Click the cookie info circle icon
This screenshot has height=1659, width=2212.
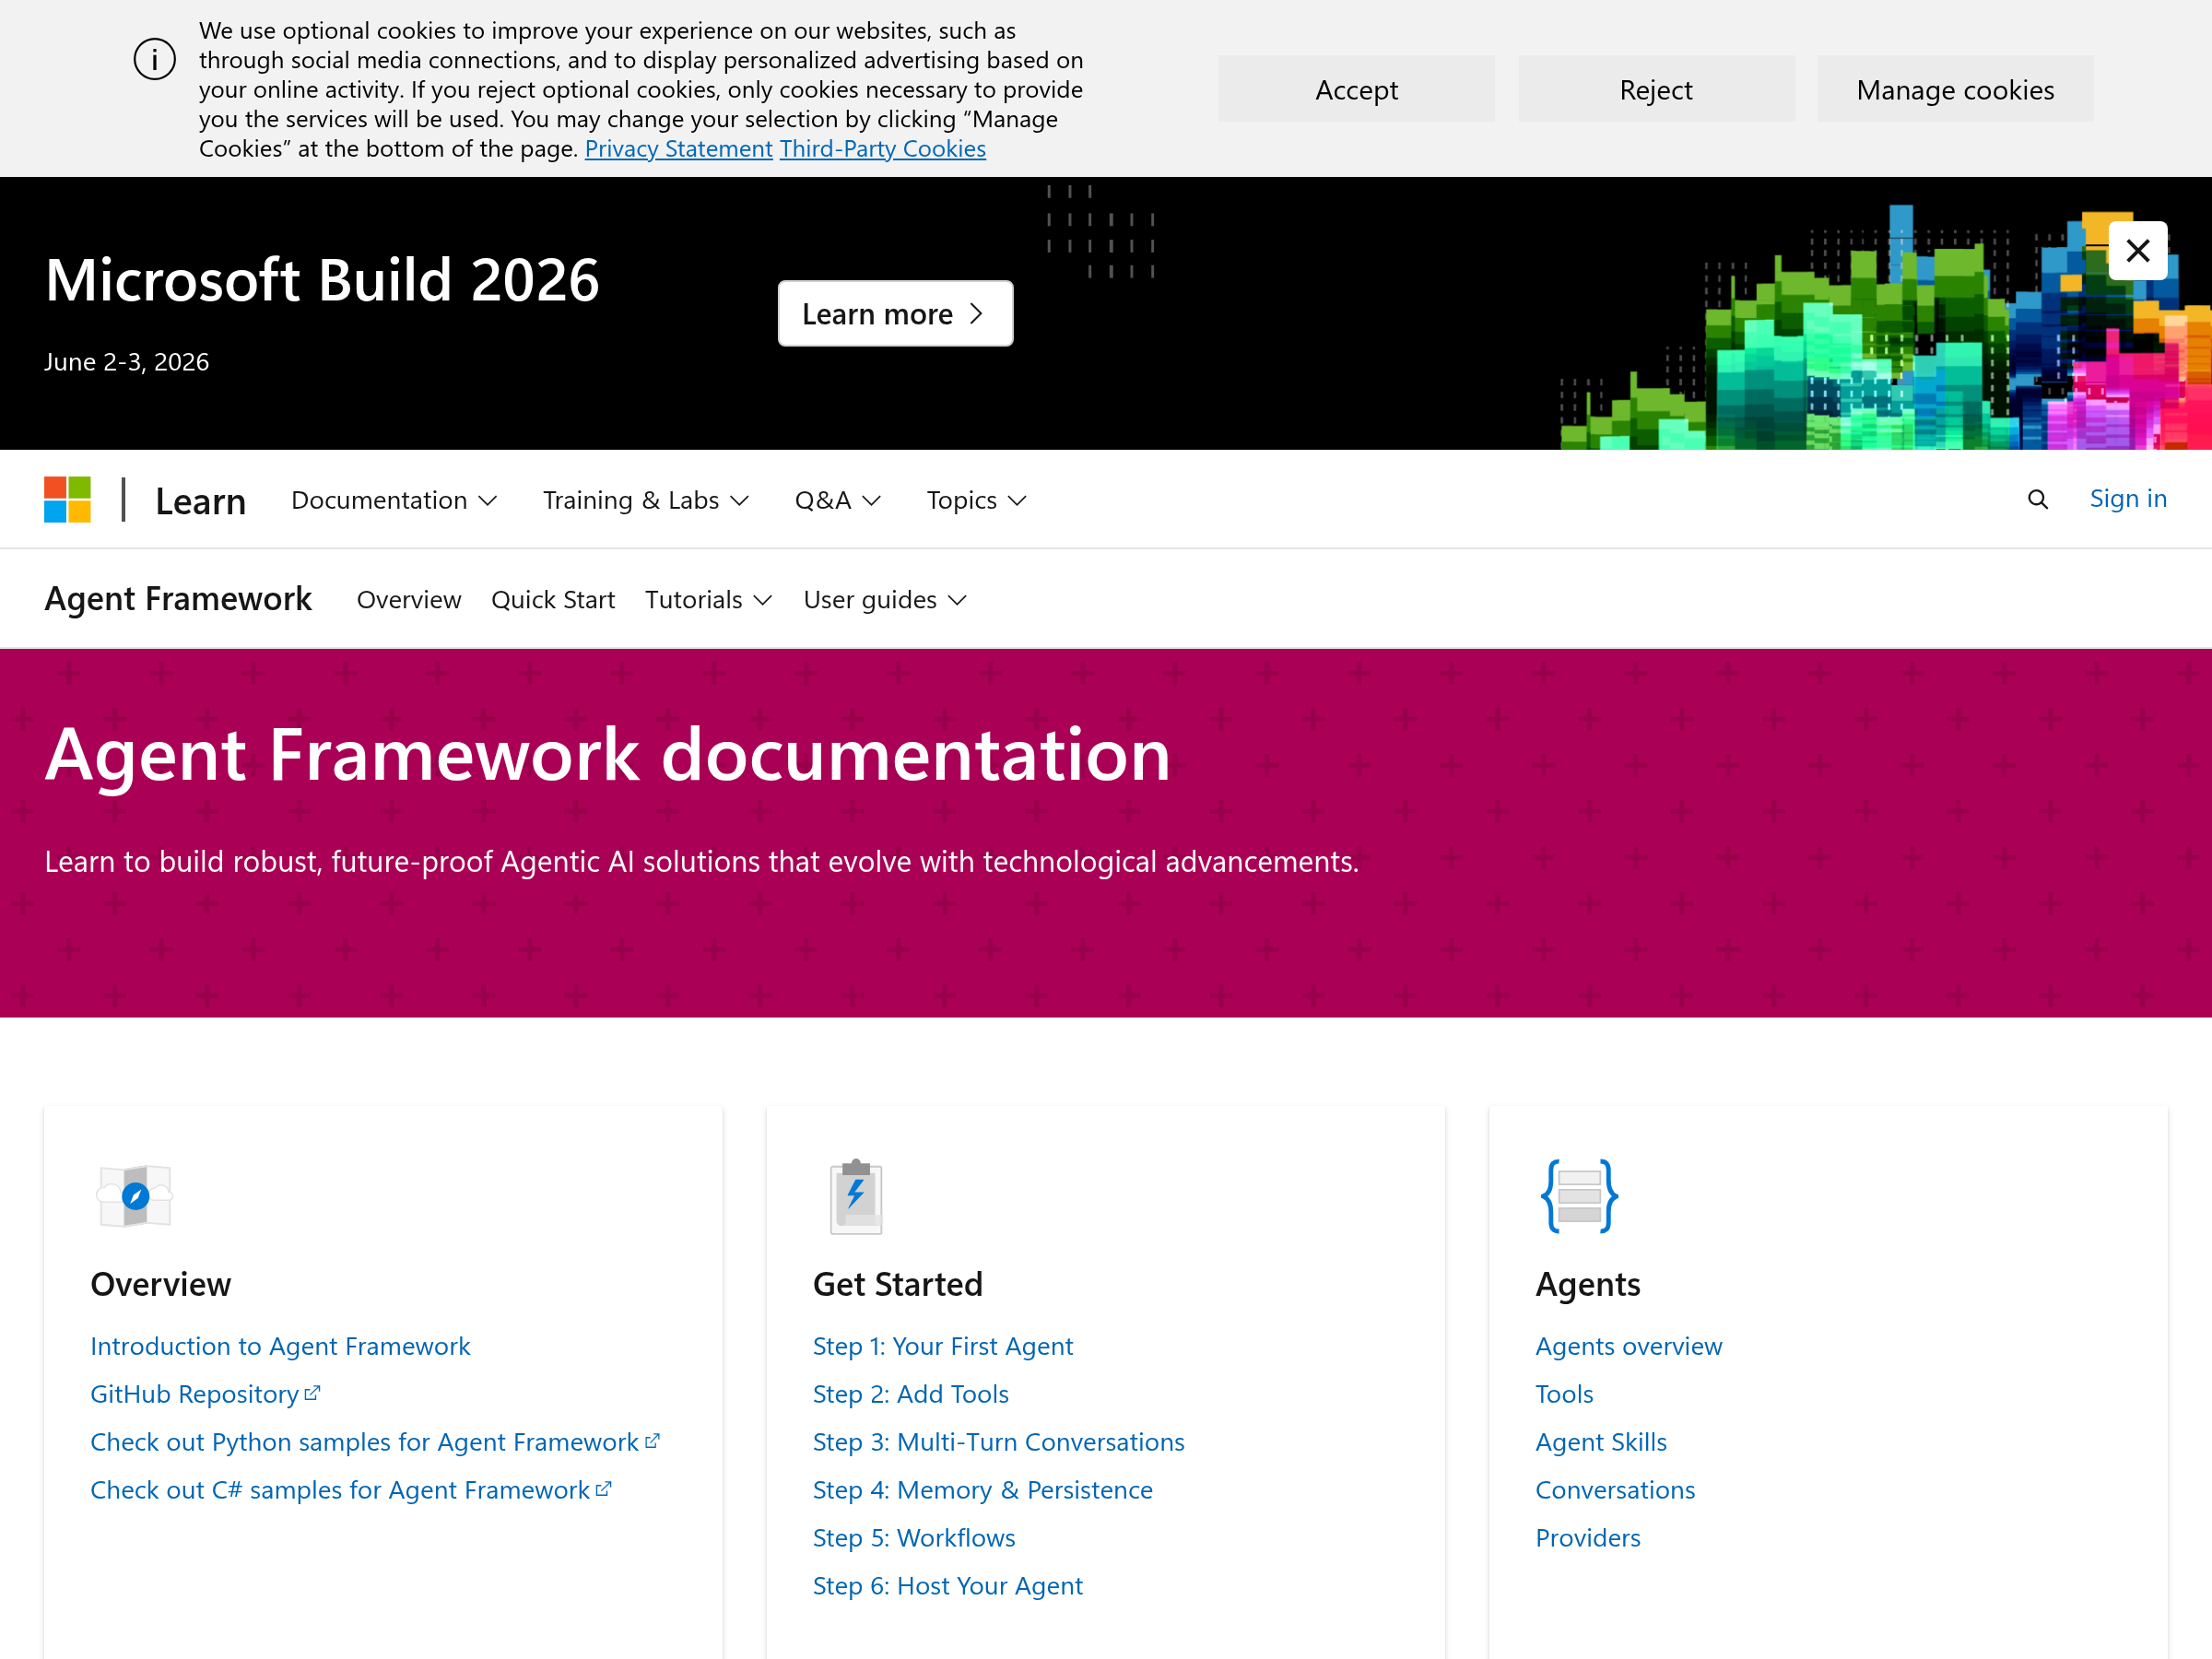click(154, 59)
